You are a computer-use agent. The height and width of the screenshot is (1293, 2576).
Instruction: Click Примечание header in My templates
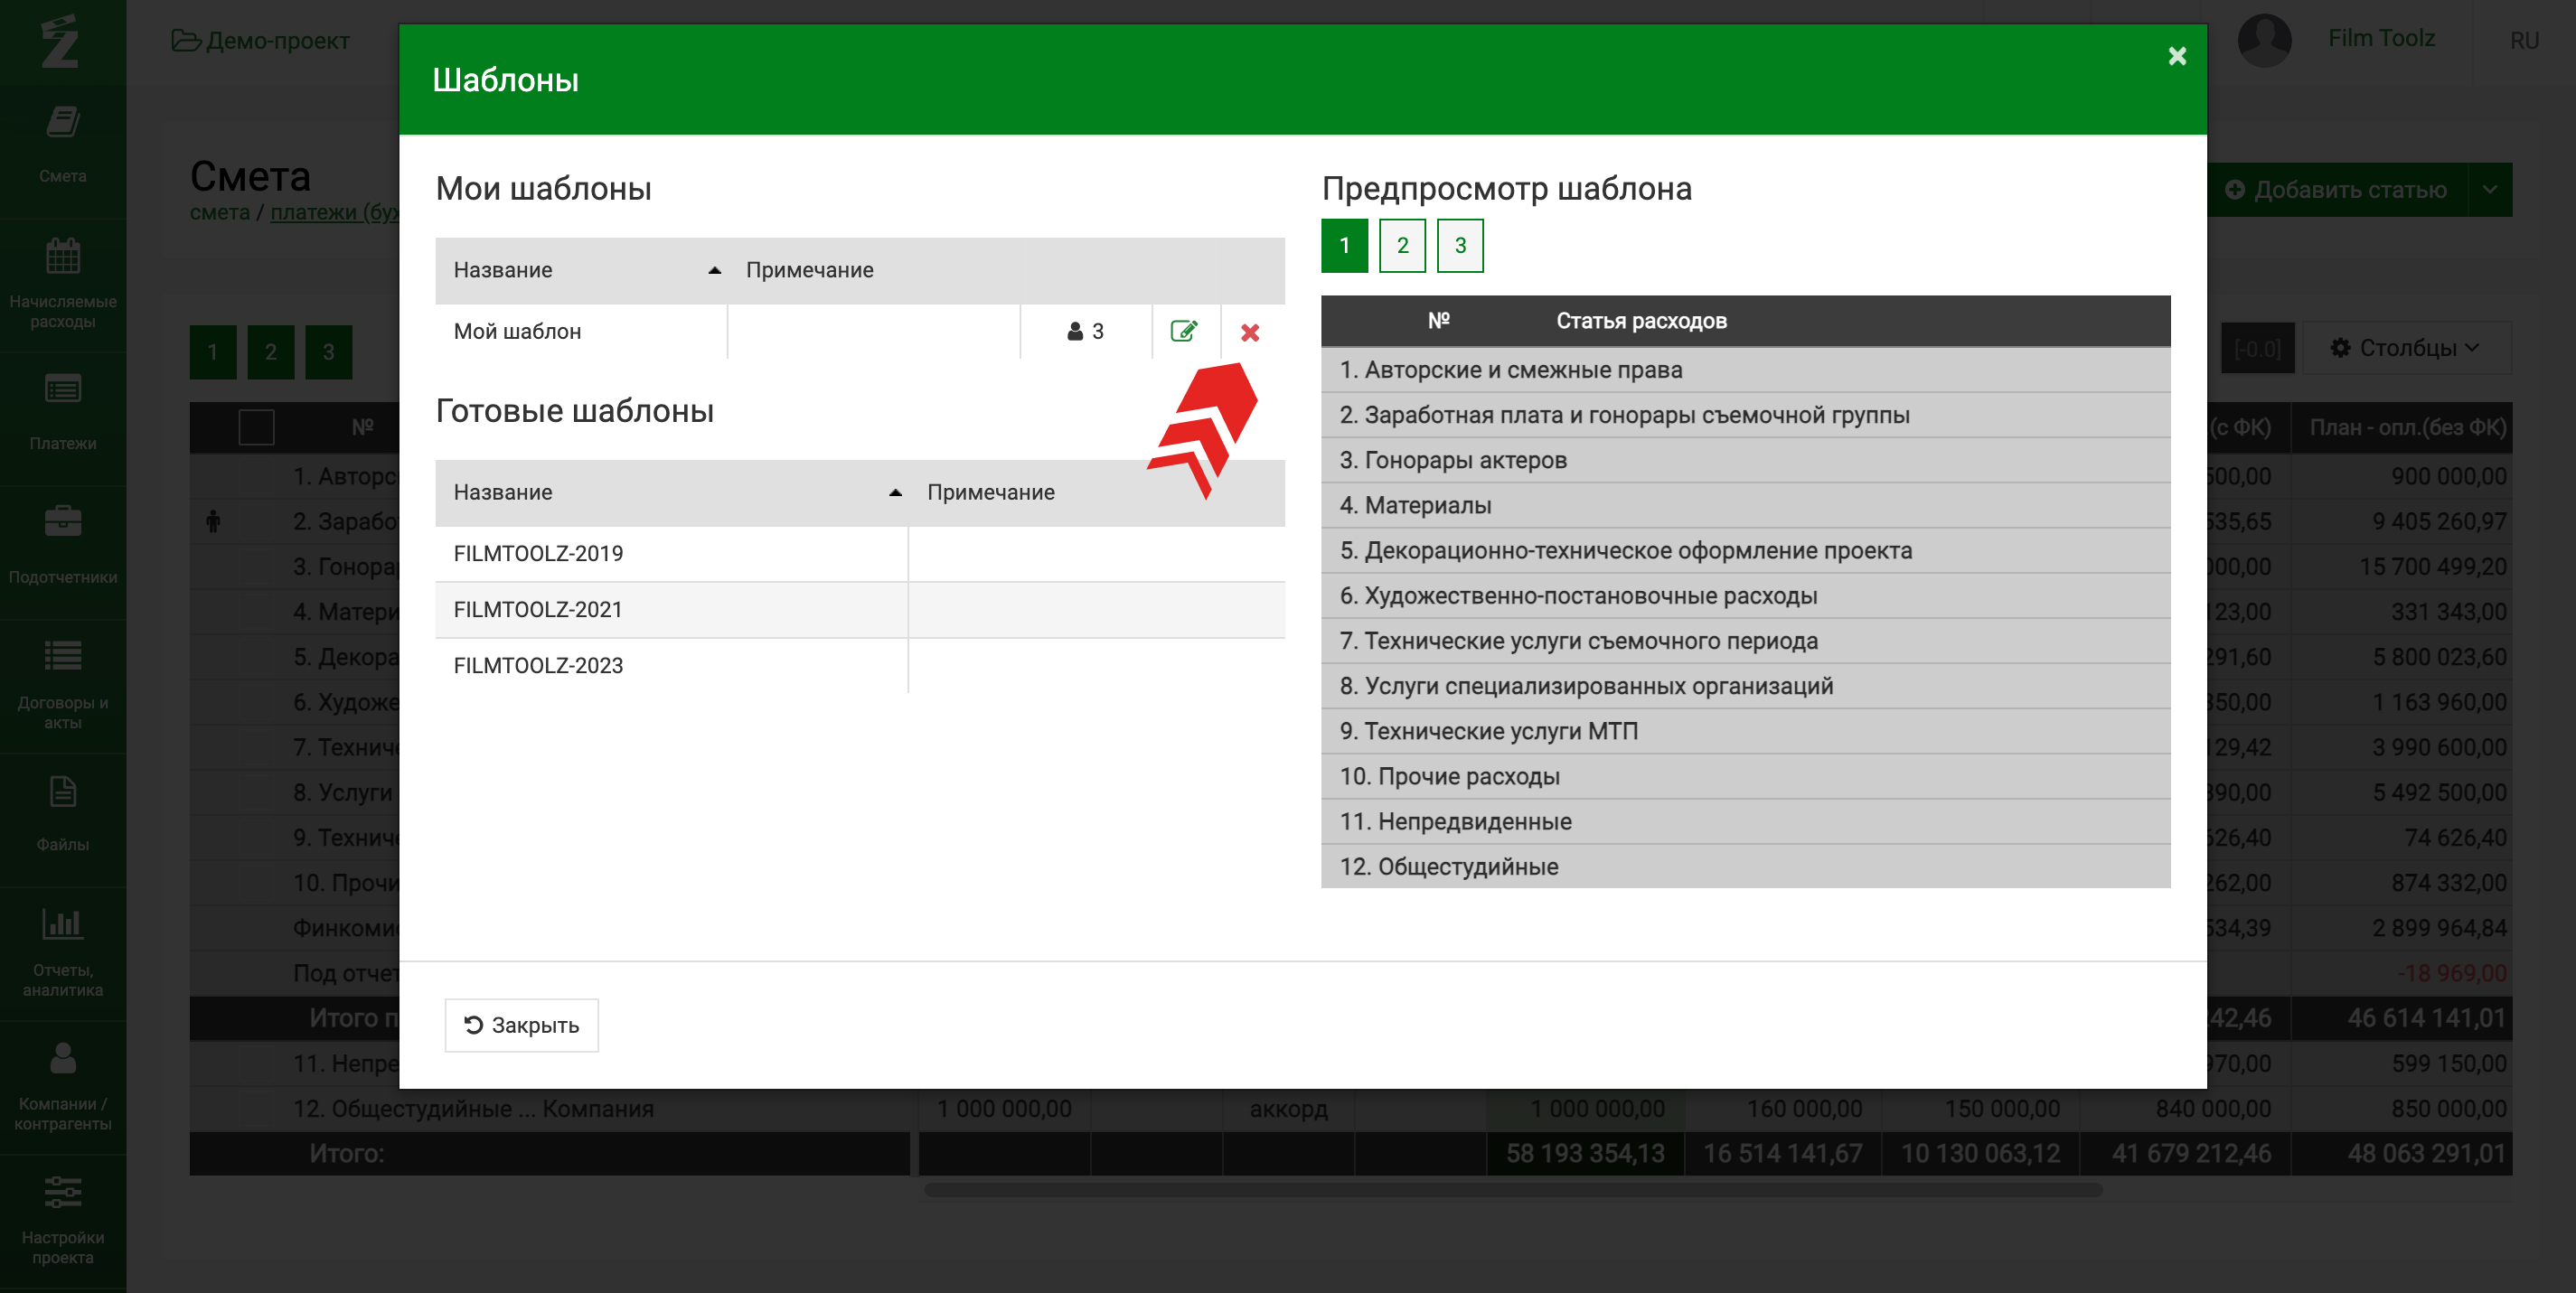(809, 270)
